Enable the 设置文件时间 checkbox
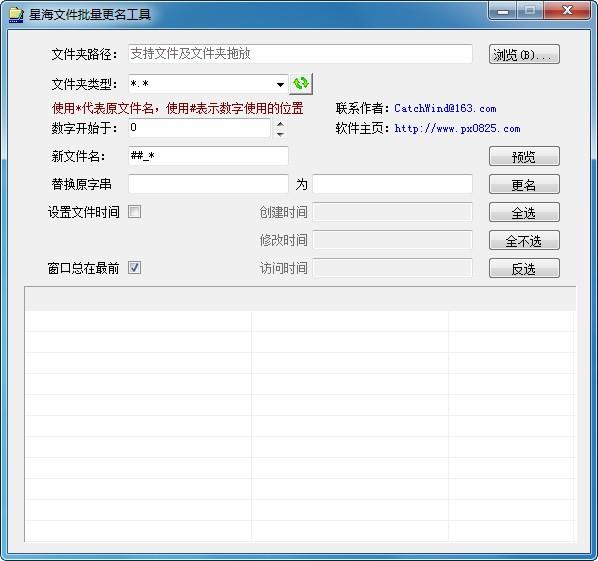The image size is (598, 561). [134, 212]
